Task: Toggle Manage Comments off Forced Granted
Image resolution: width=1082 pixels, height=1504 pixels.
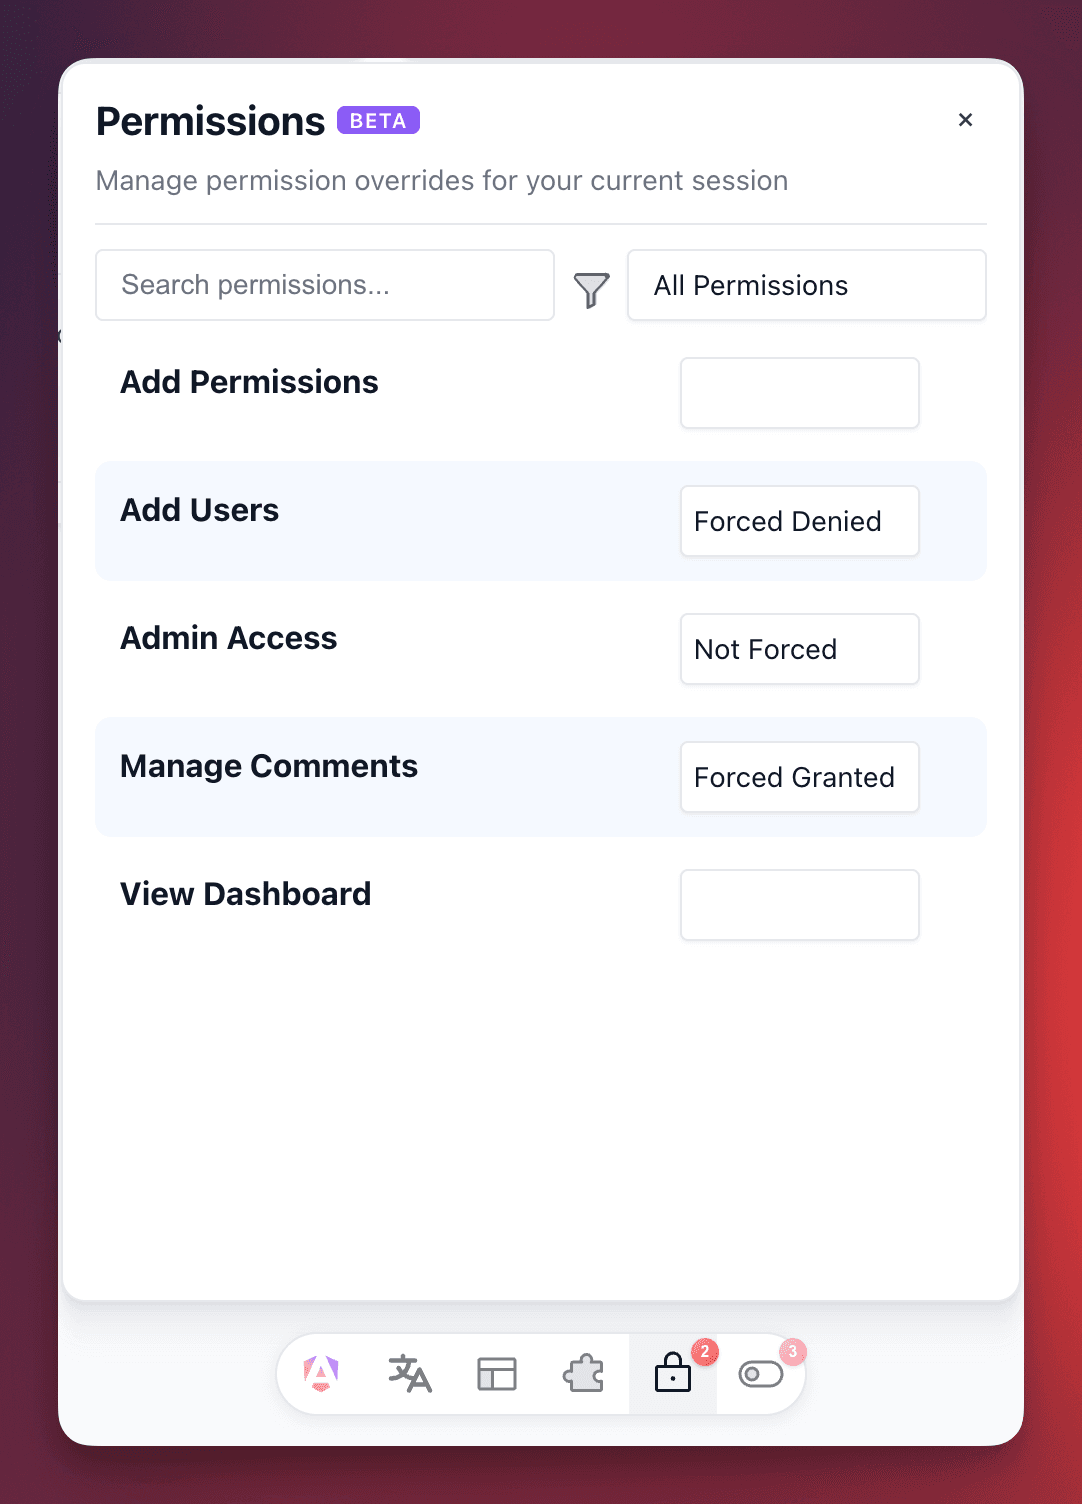Action: point(799,777)
